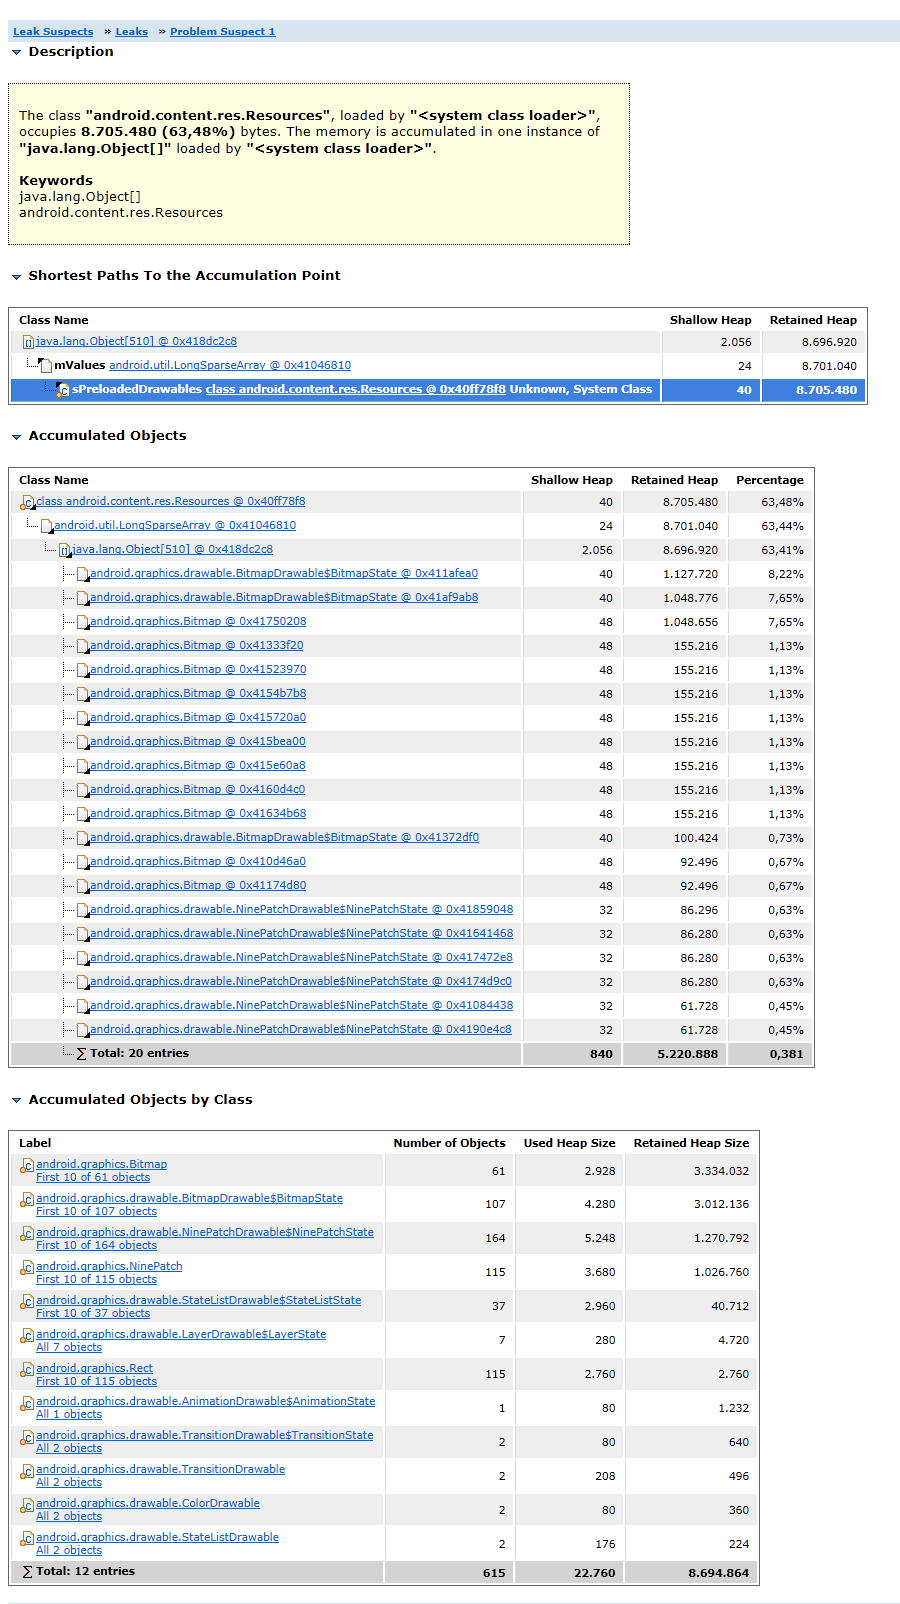This screenshot has width=900, height=1604.
Task: Show All 7 objects for LayerState
Action: 69,1347
